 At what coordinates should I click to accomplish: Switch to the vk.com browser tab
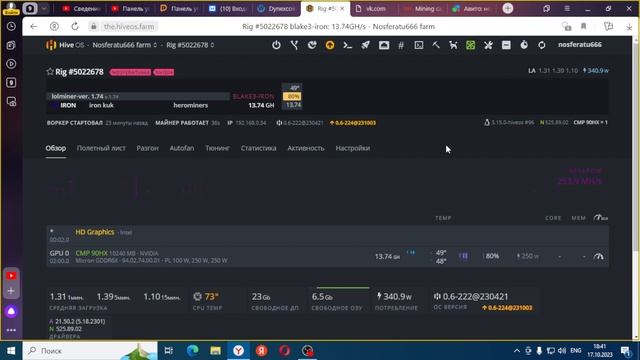(376, 9)
